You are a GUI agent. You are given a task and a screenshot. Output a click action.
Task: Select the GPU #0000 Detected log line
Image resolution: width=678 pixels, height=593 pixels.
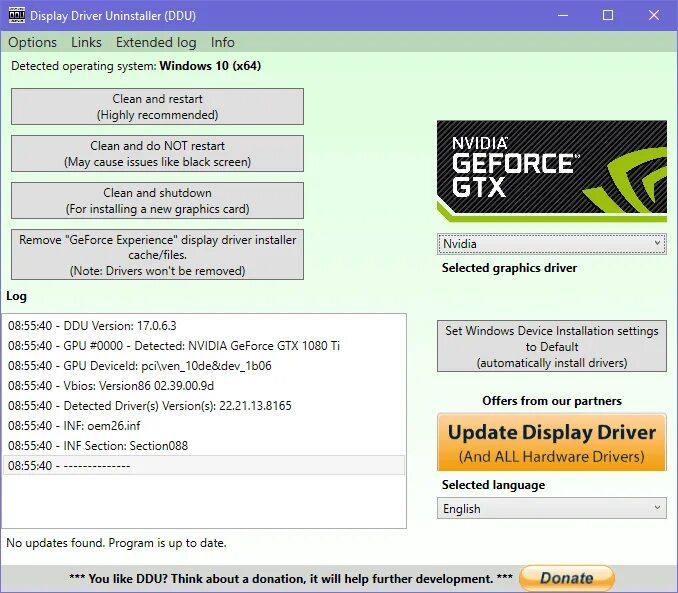pos(204,346)
